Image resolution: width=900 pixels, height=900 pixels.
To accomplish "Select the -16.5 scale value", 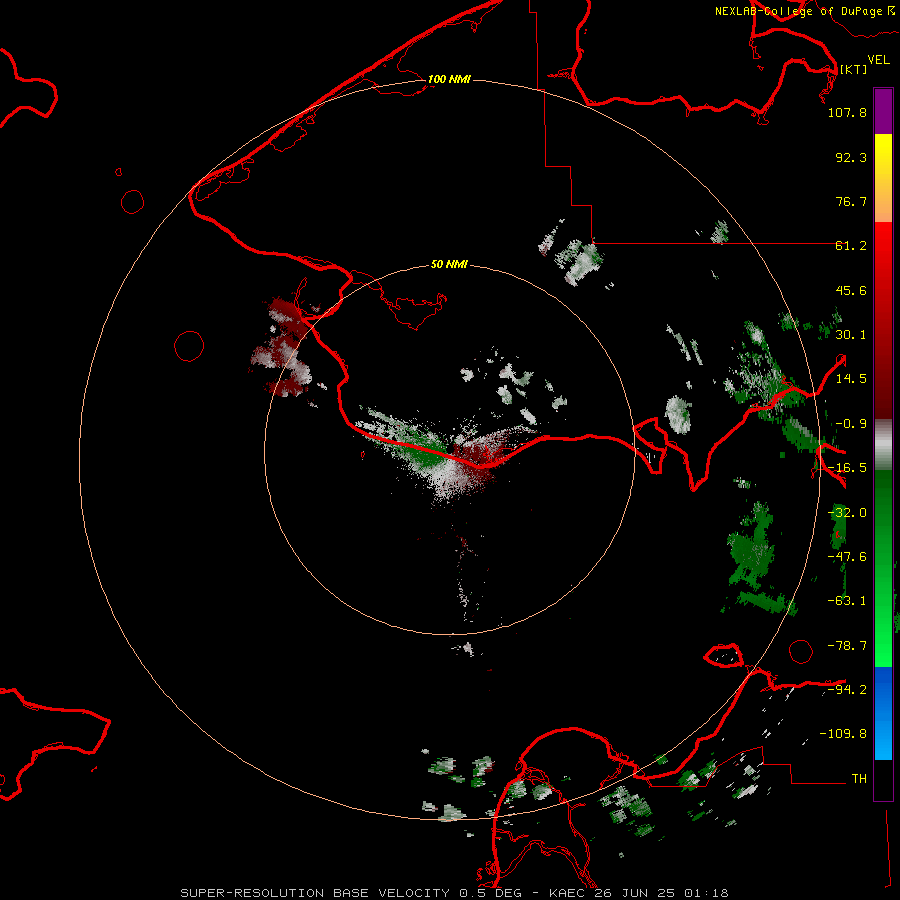I will click(x=847, y=468).
